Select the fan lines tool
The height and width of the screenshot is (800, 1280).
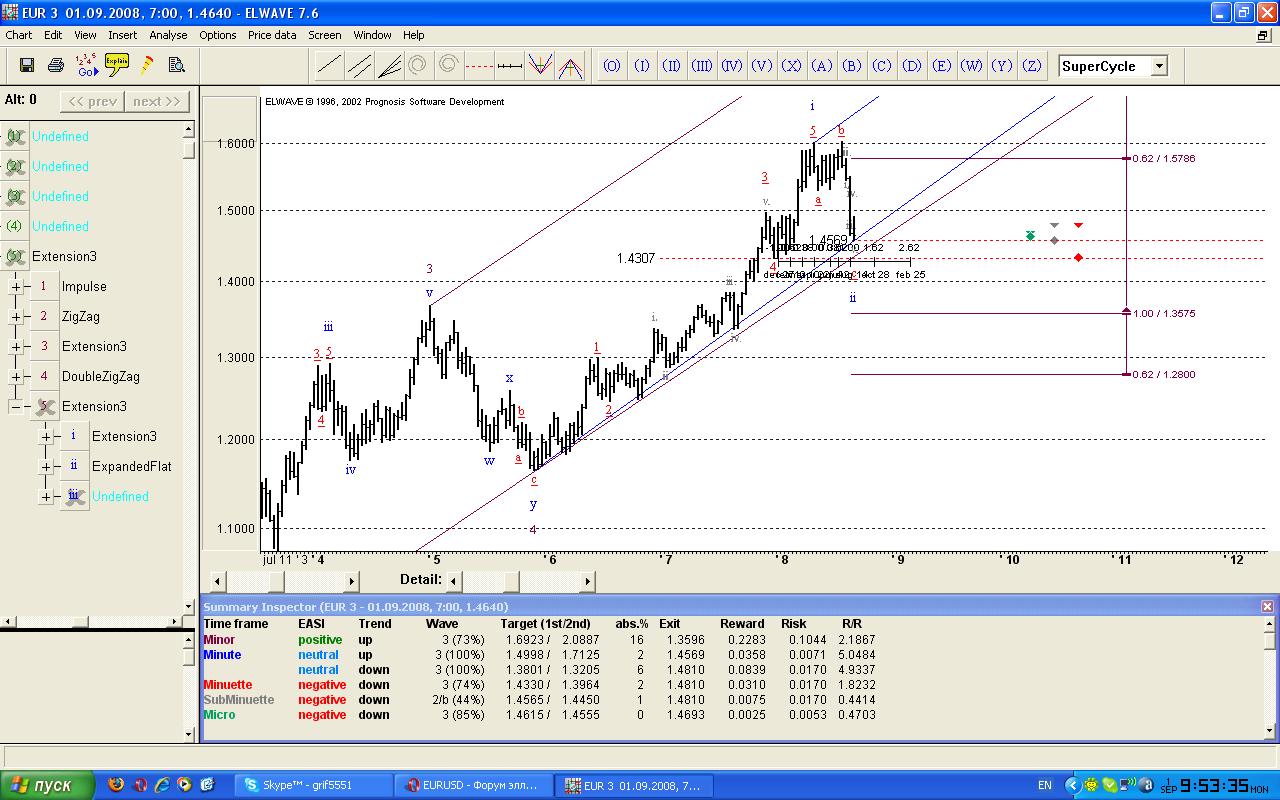[x=388, y=66]
